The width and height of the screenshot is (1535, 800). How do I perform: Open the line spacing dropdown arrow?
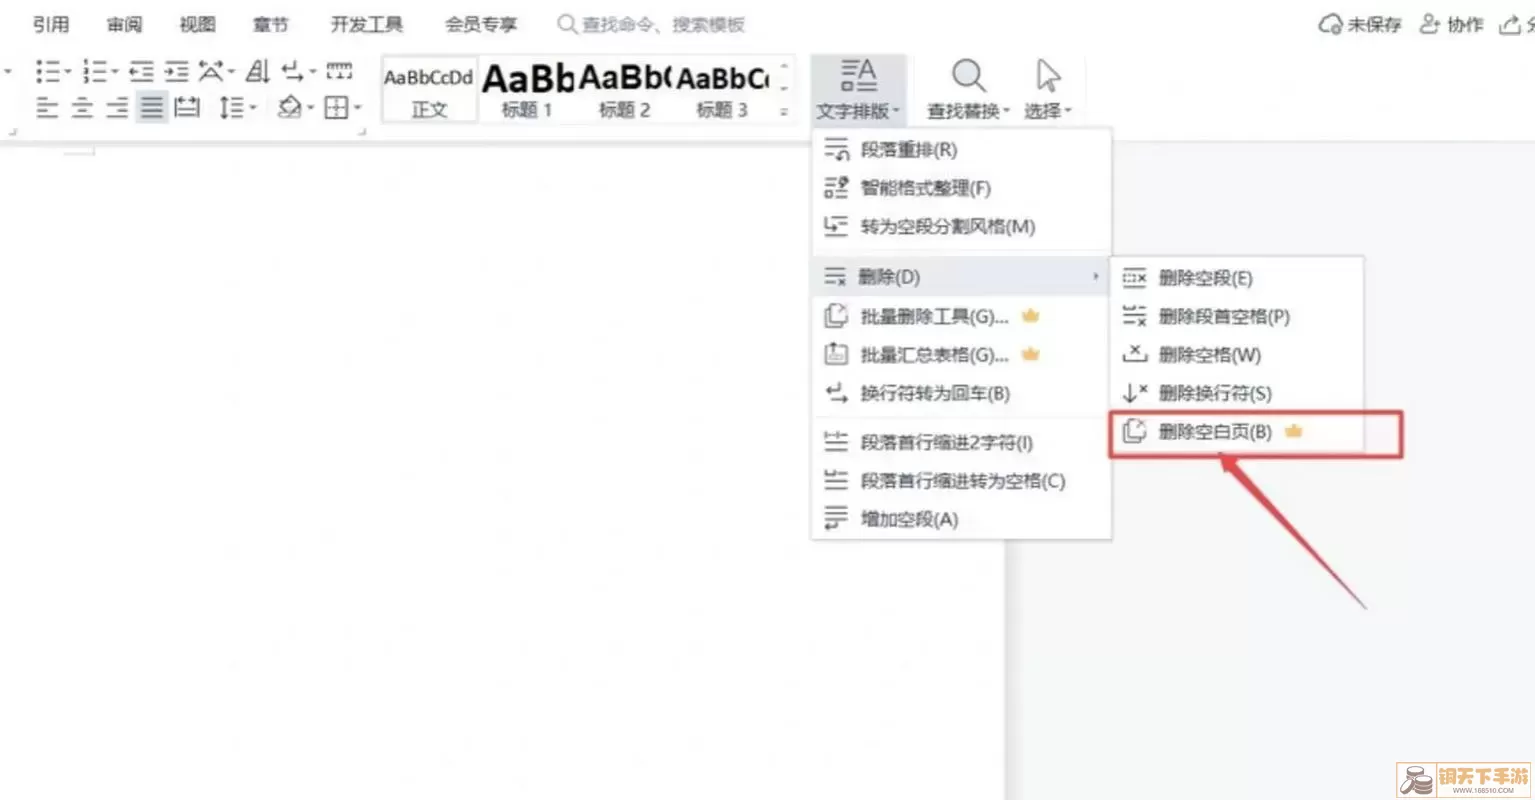(252, 107)
